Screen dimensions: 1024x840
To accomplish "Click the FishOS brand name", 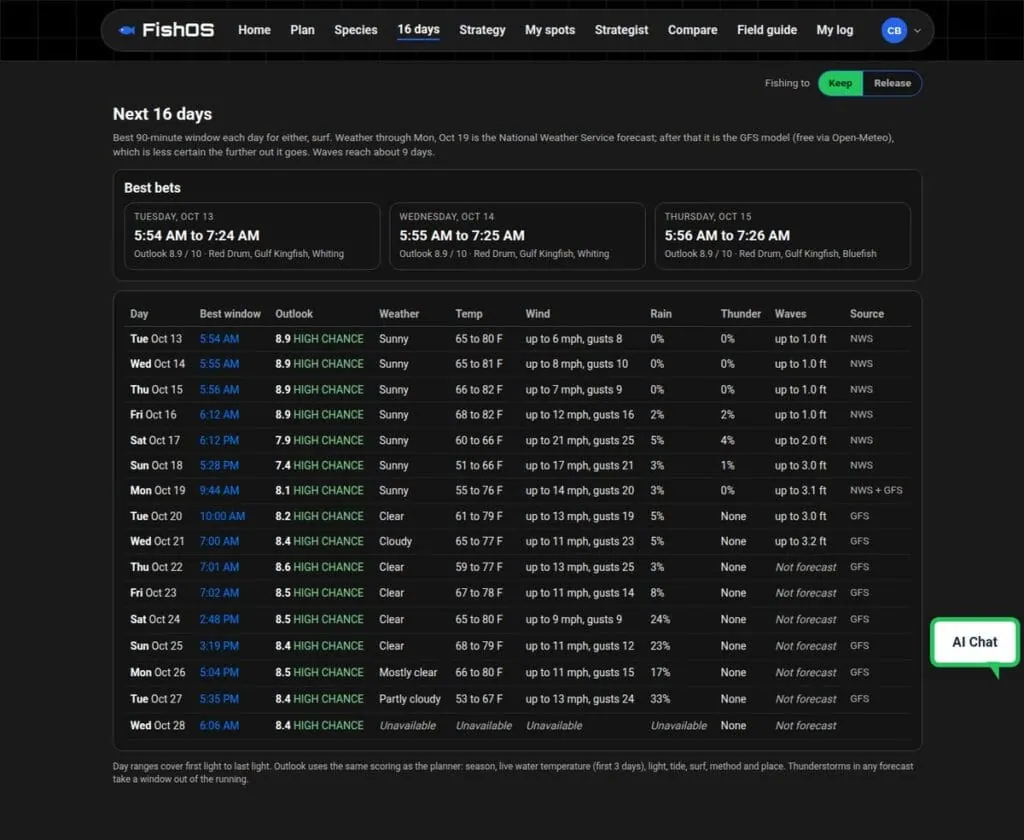I will coord(178,30).
